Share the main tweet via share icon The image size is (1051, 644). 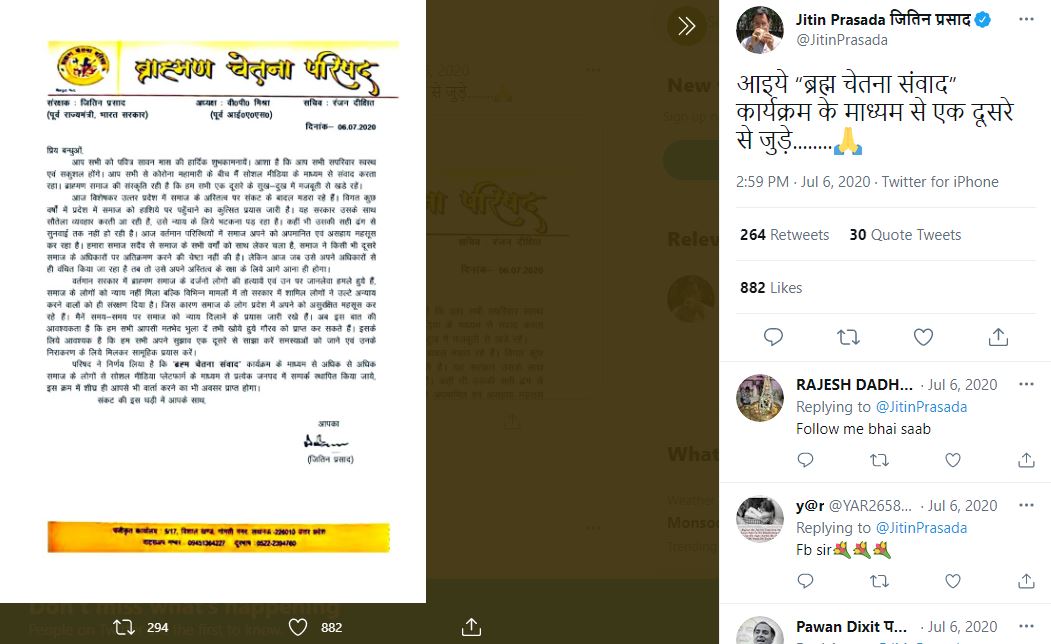click(x=998, y=337)
